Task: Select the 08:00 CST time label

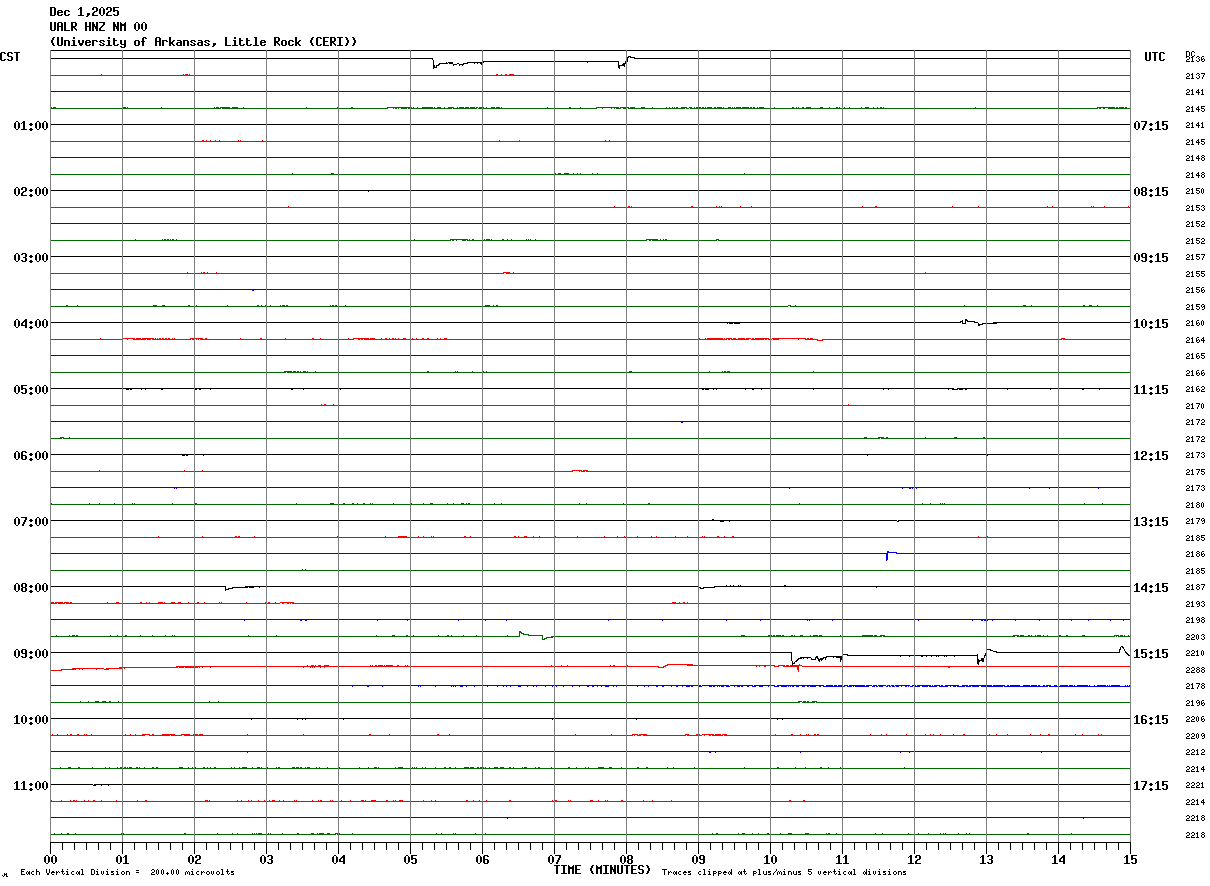Action: (31, 587)
